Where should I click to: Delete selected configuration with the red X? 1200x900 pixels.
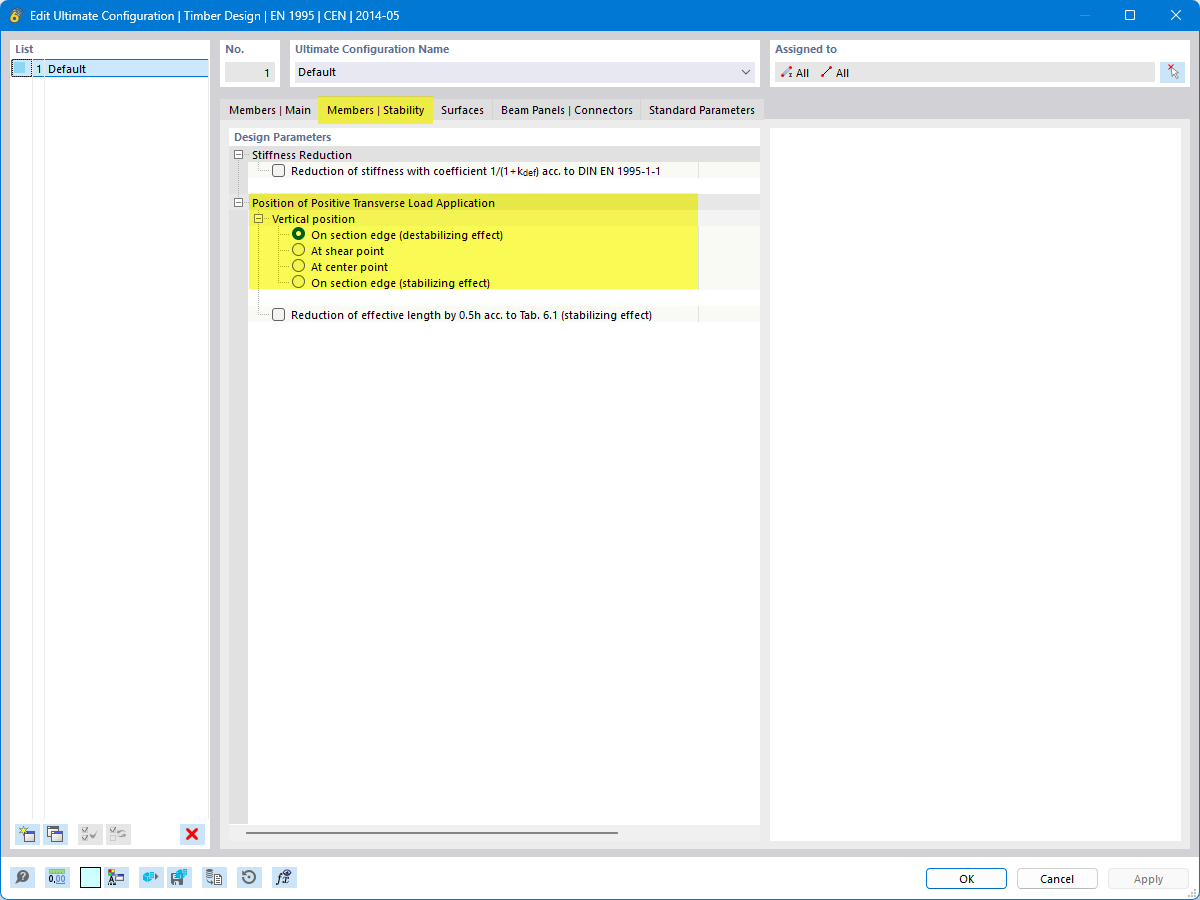(x=192, y=834)
